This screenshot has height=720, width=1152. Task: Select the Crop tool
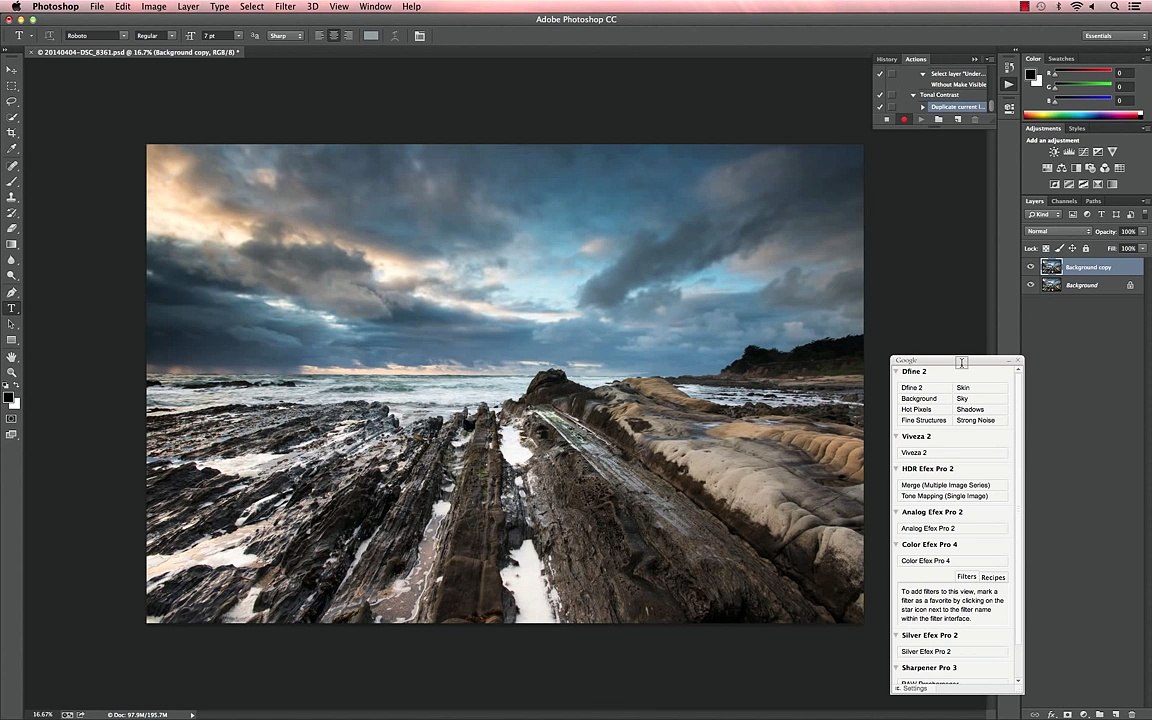point(12,133)
